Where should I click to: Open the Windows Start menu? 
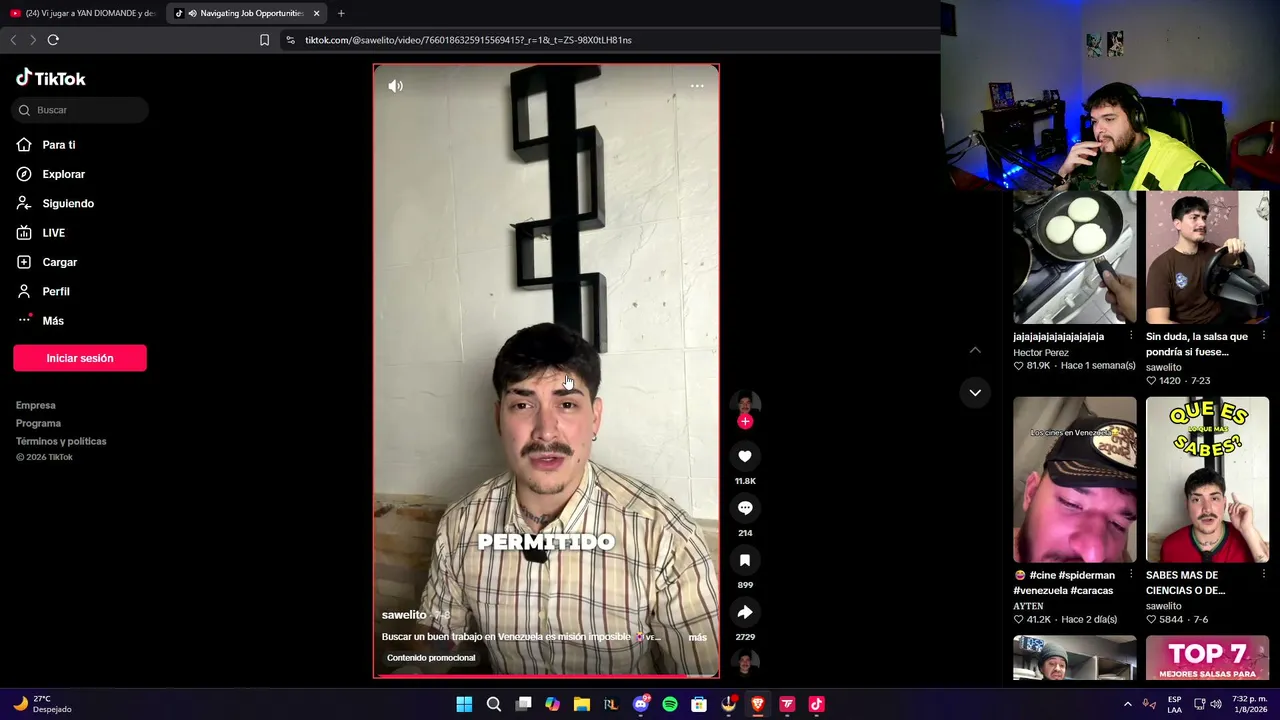(464, 704)
